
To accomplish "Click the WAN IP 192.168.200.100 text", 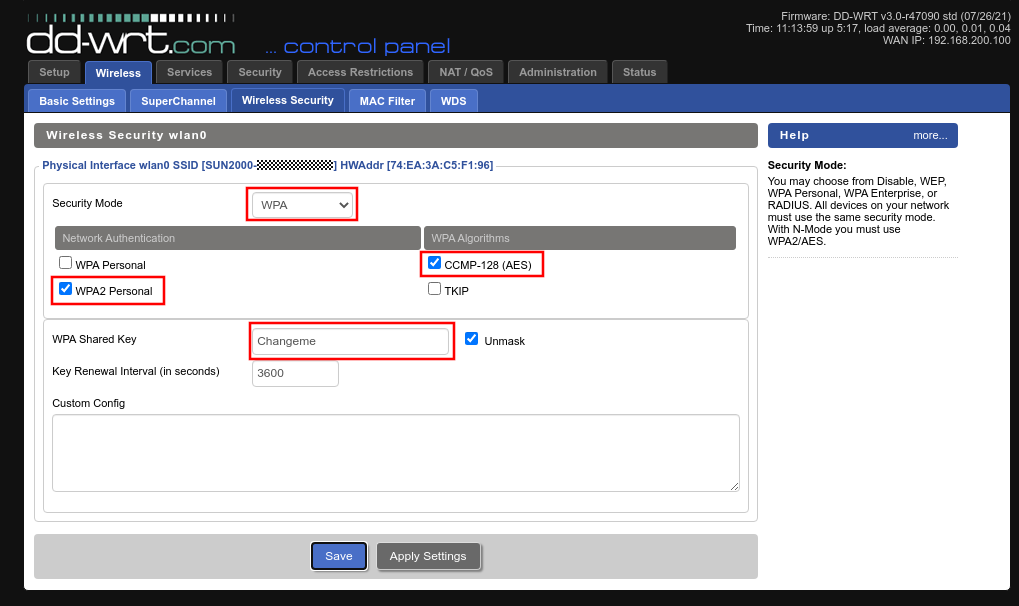I will [946, 40].
